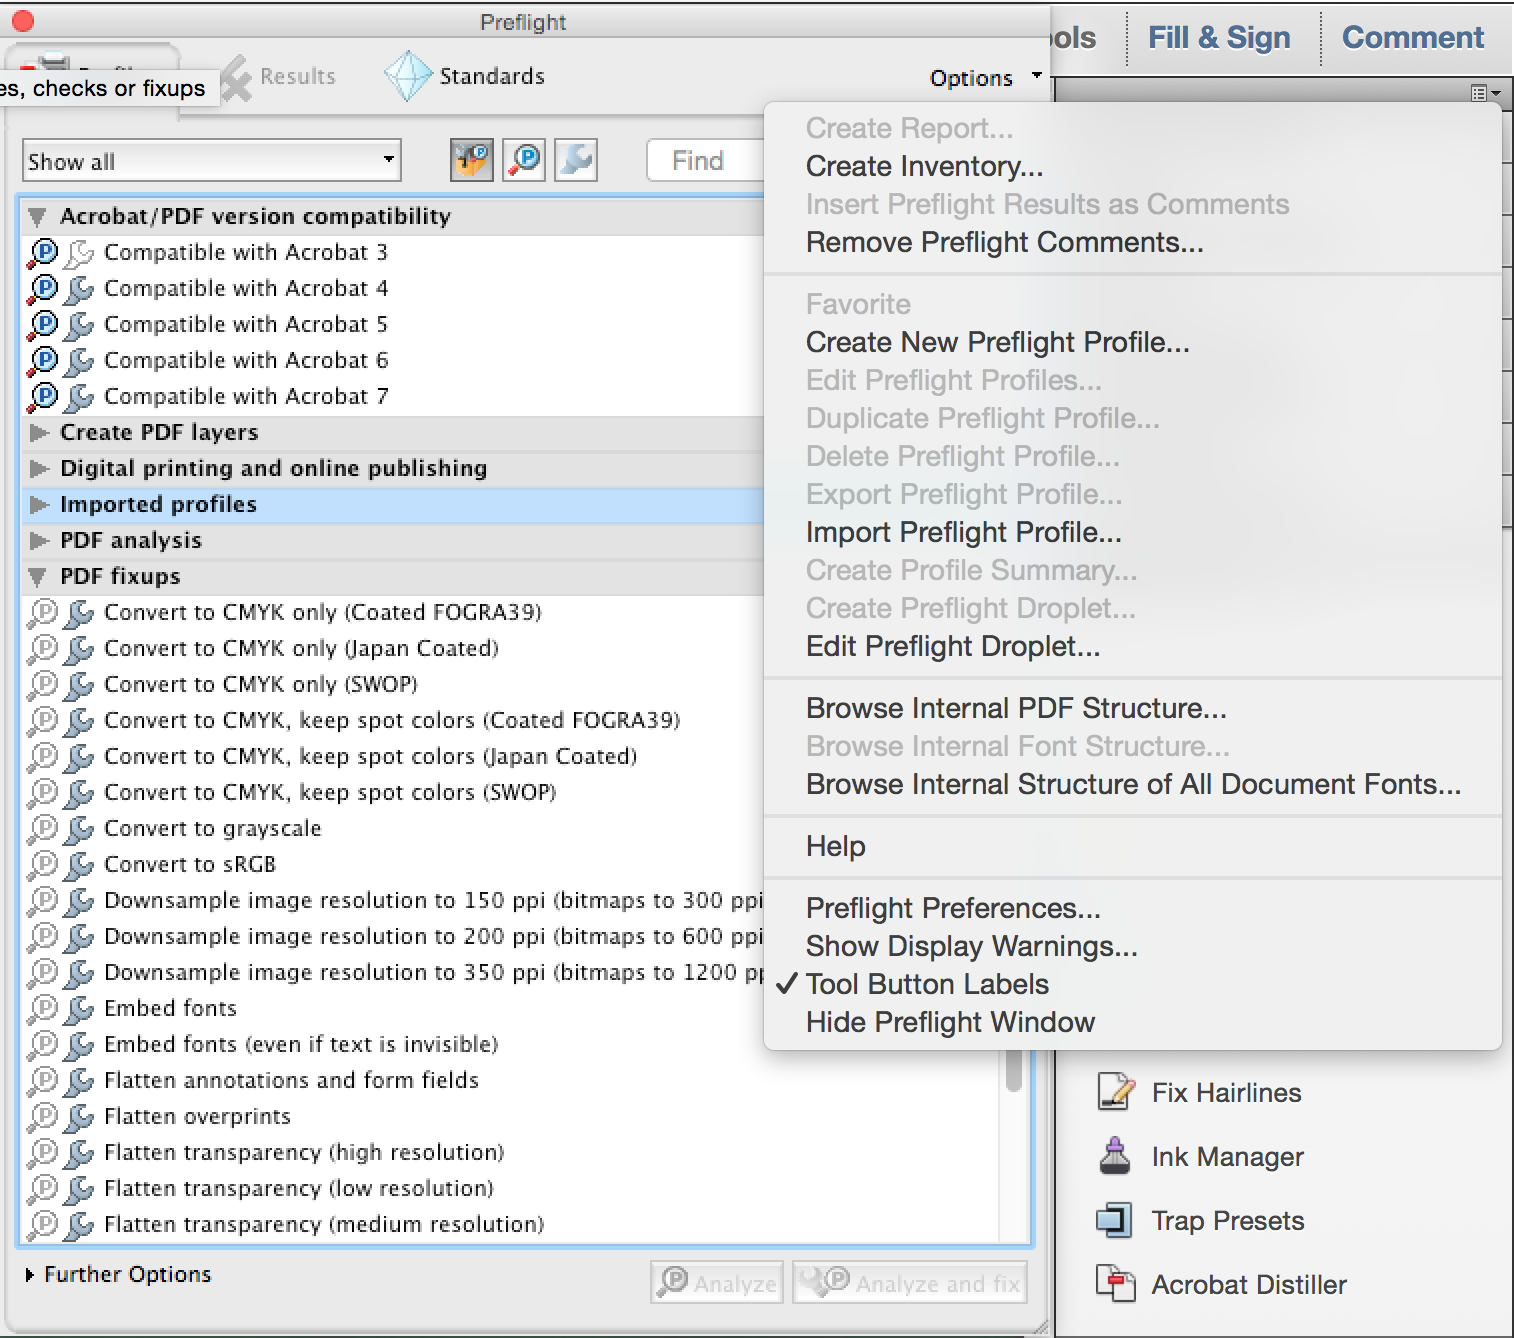The width and height of the screenshot is (1514, 1338).
Task: Choose Create New Preflight Profile...
Action: 1132,342
